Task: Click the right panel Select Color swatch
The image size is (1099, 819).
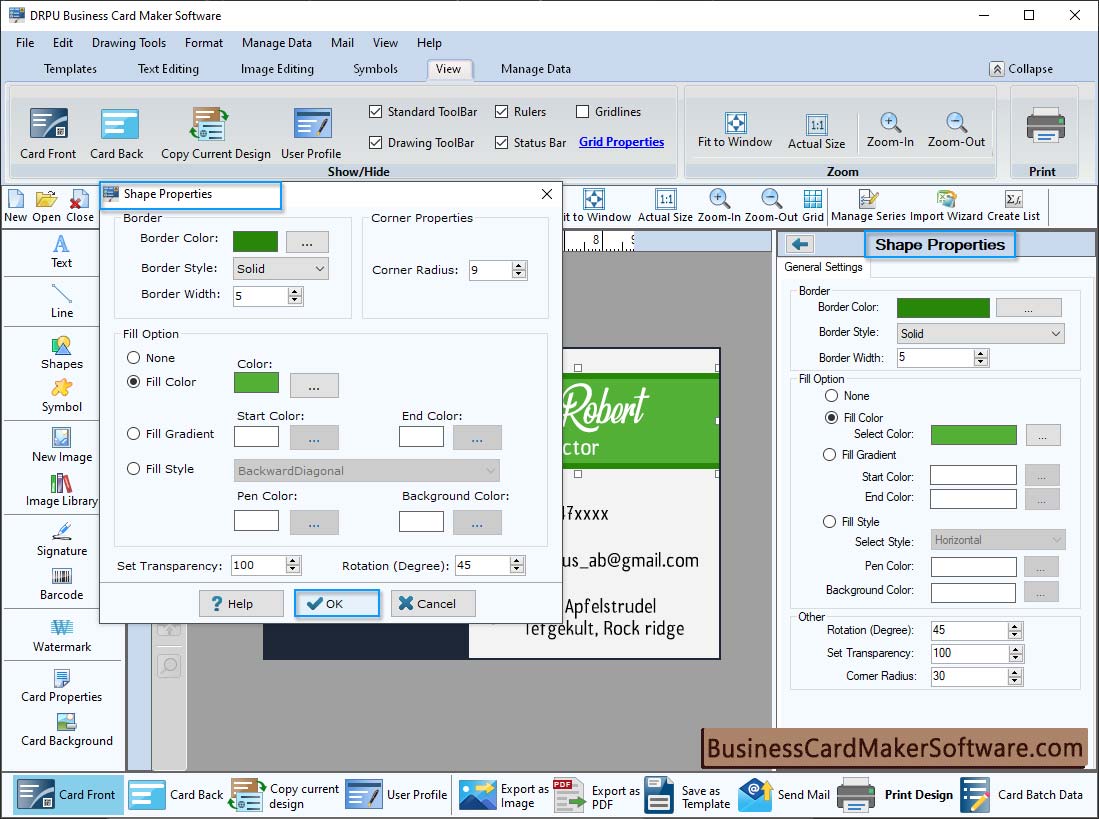Action: click(974, 434)
